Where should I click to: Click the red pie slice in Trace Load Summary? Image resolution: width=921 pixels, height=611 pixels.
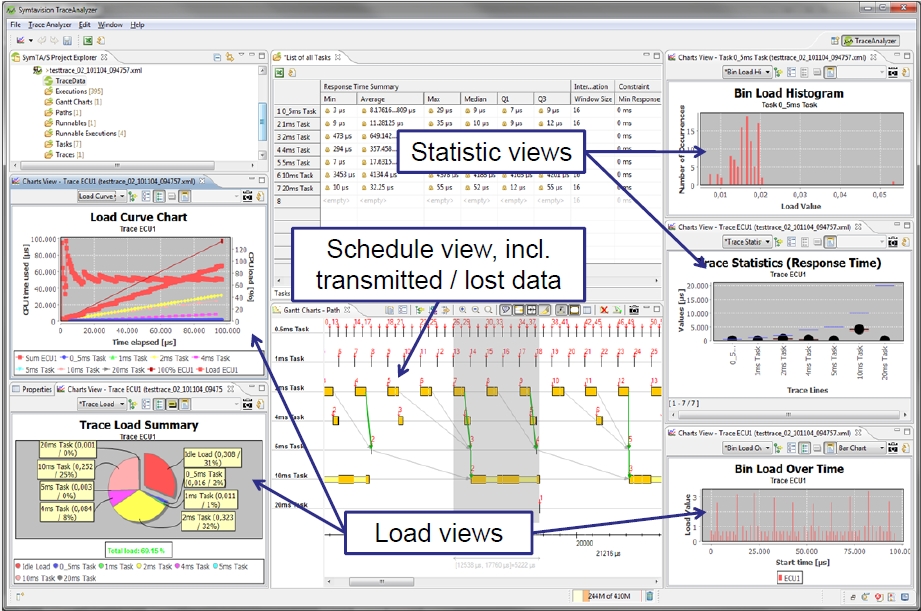tap(159, 474)
